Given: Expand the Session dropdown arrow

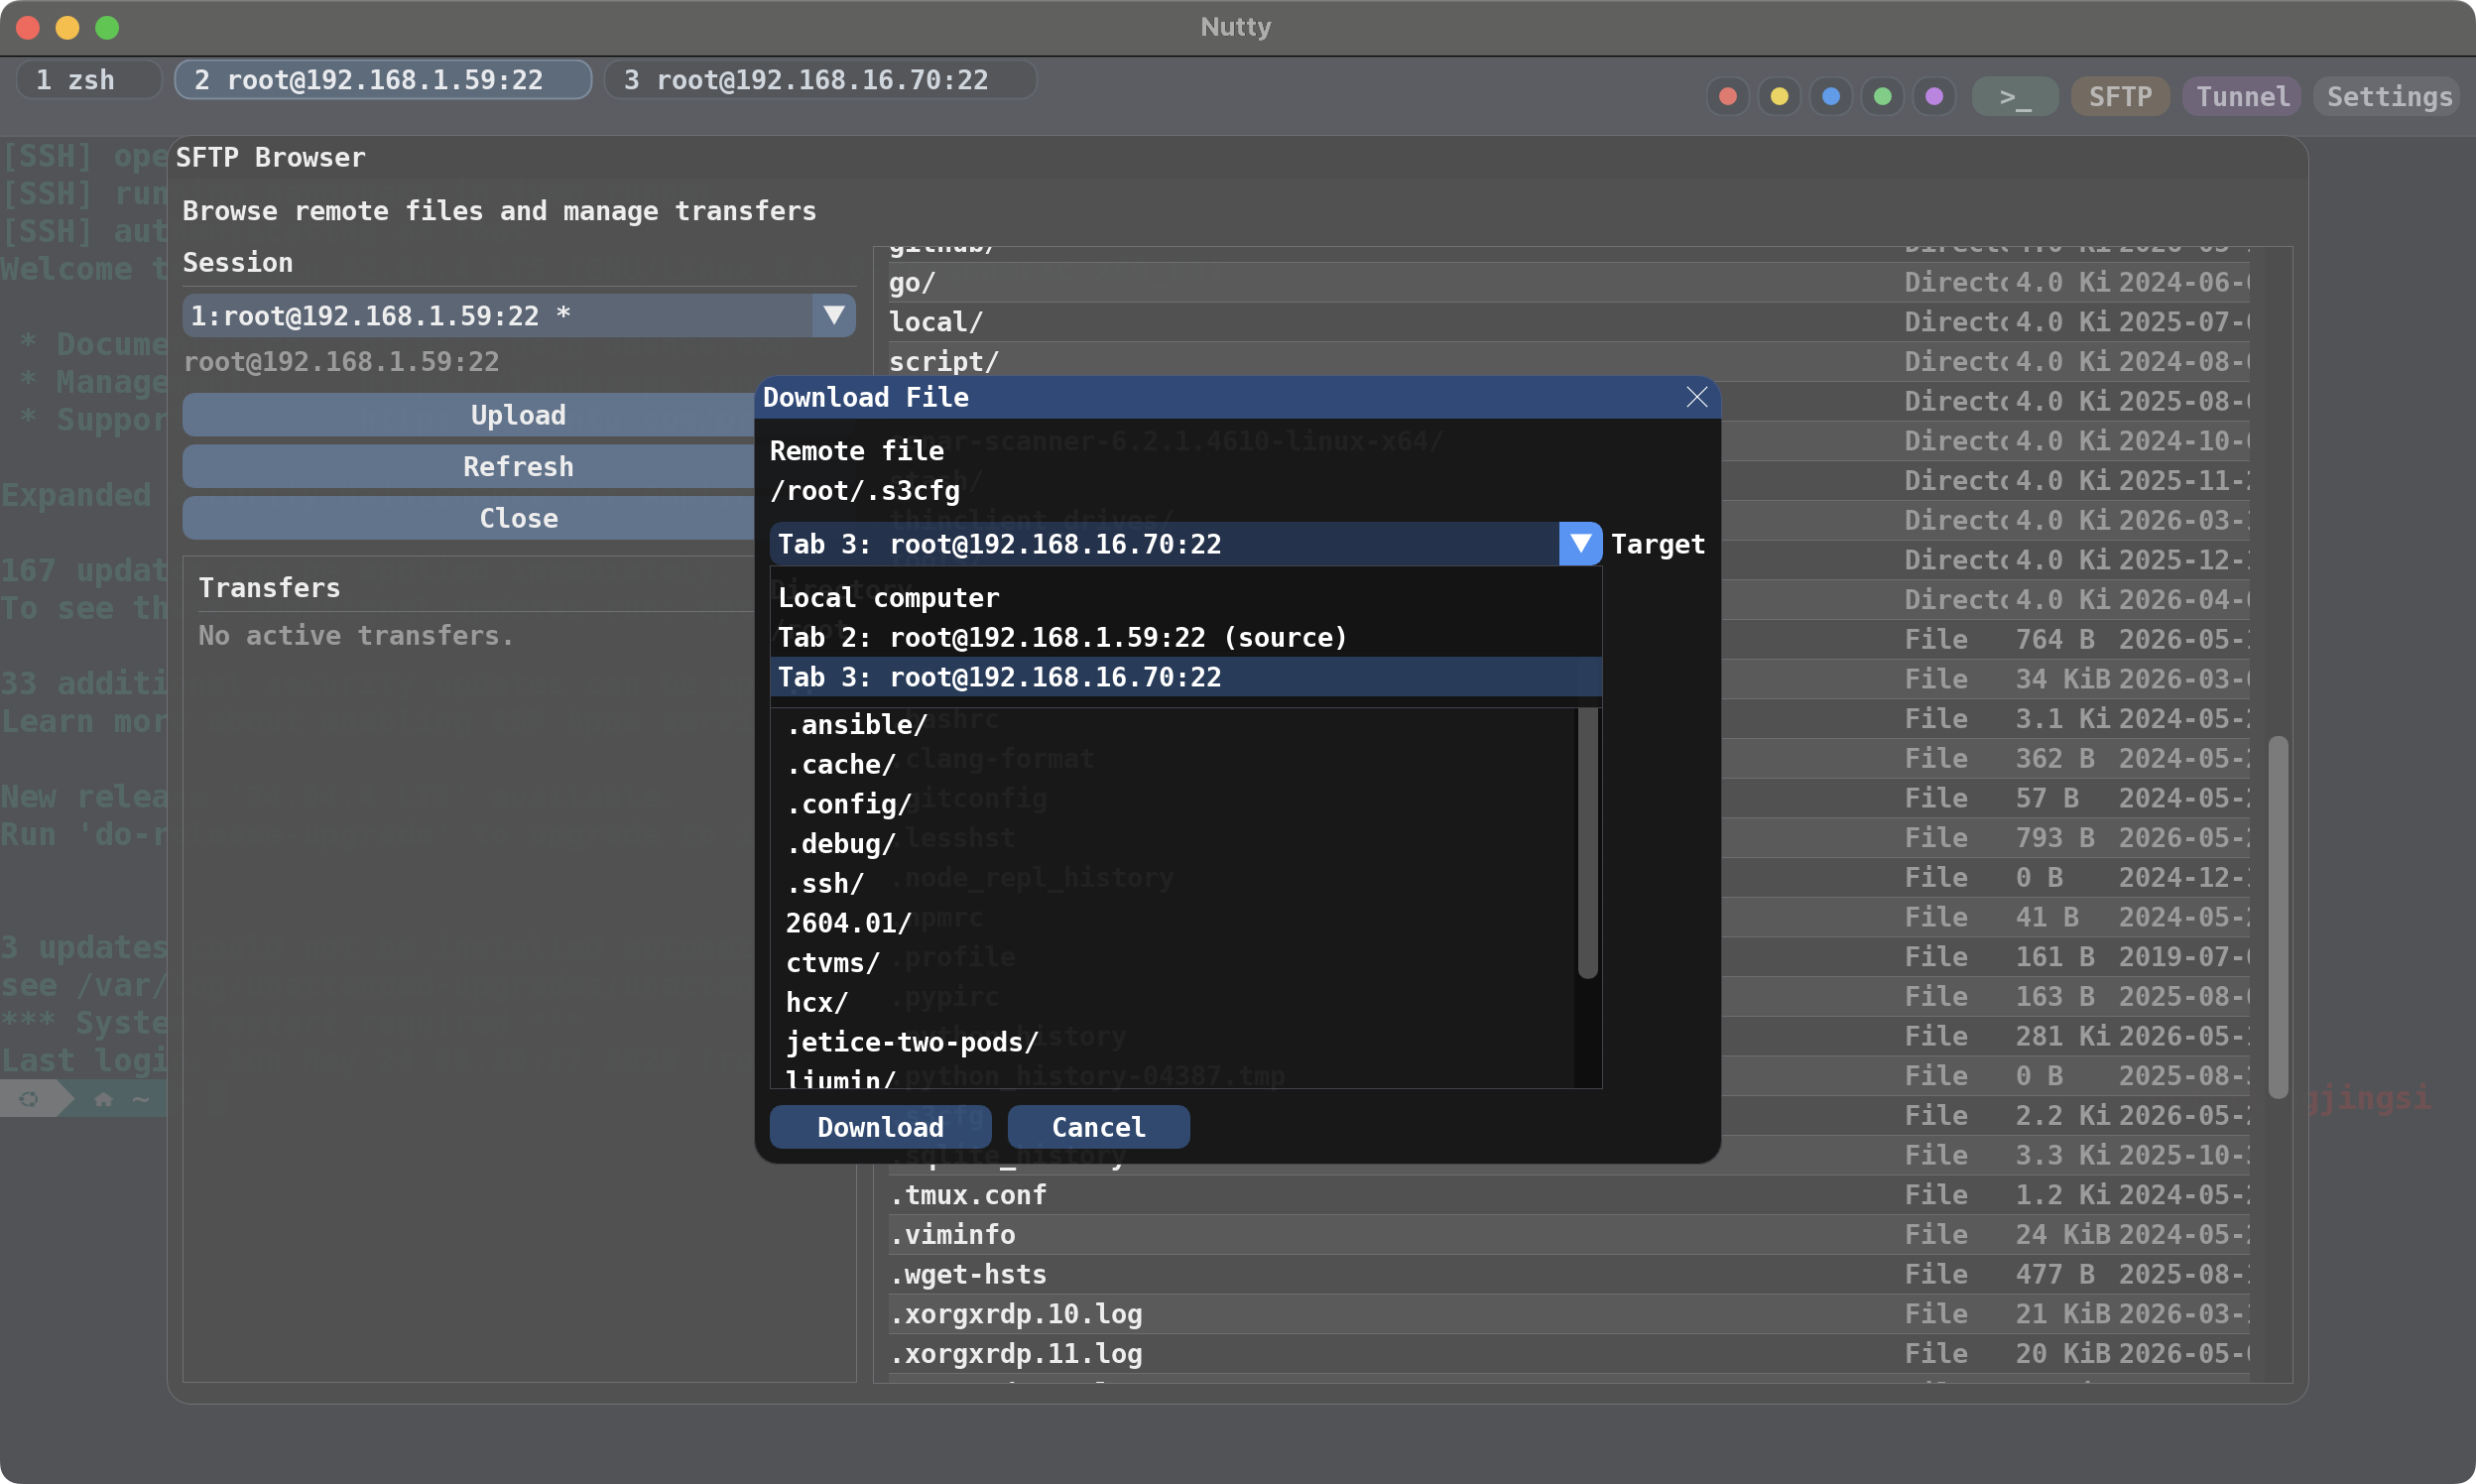Looking at the screenshot, I should tap(833, 315).
